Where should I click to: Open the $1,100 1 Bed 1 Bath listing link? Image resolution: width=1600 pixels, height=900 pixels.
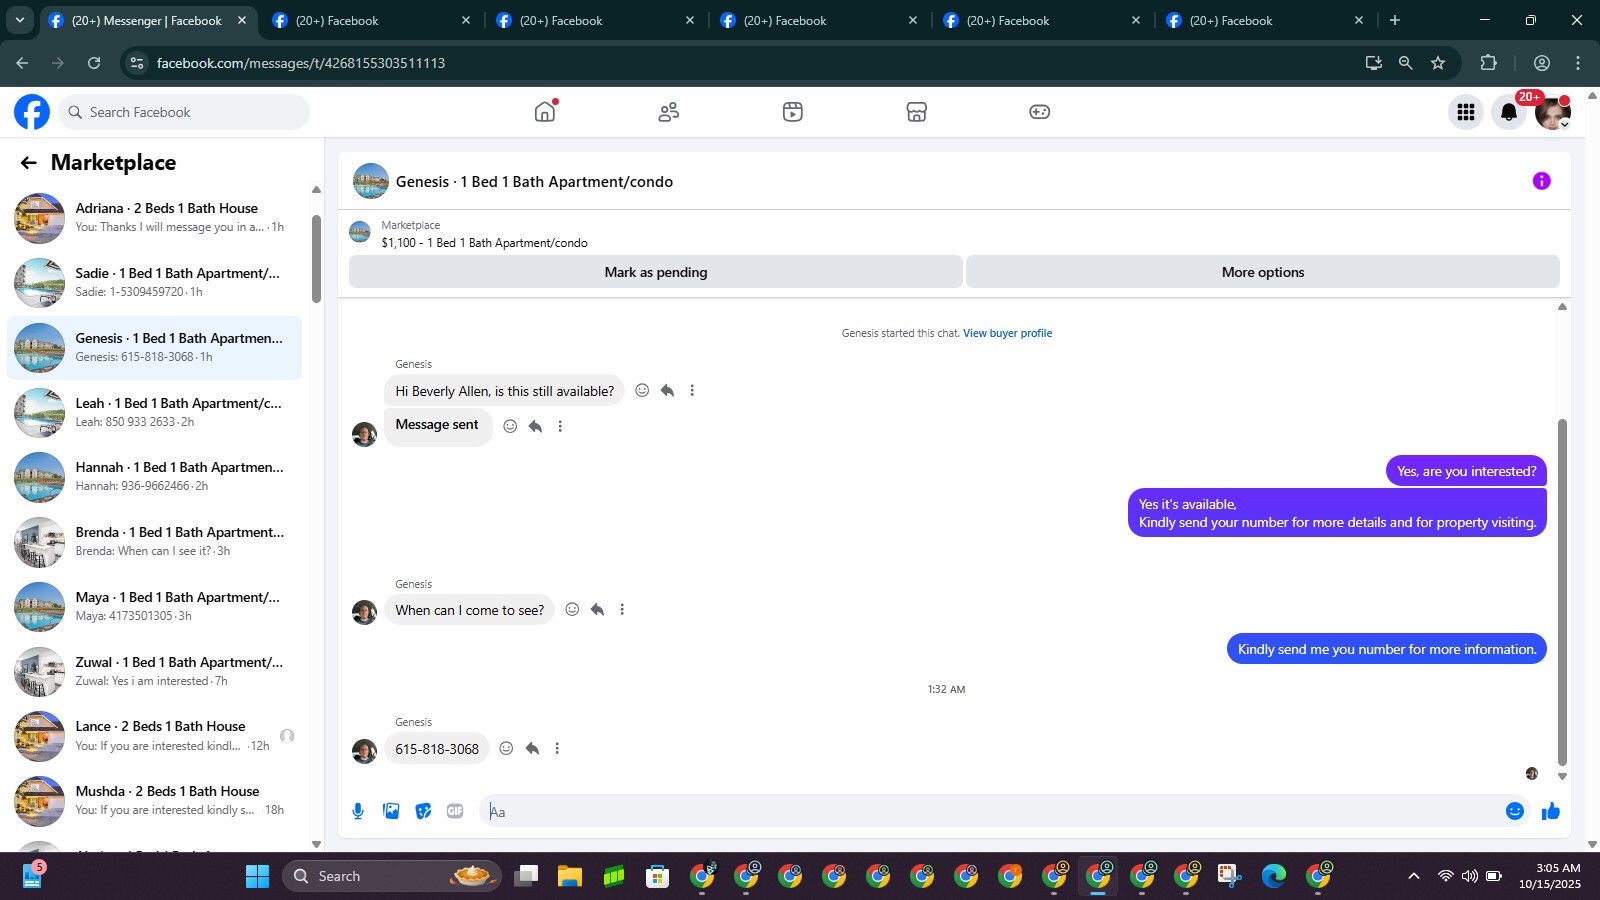[x=484, y=243]
